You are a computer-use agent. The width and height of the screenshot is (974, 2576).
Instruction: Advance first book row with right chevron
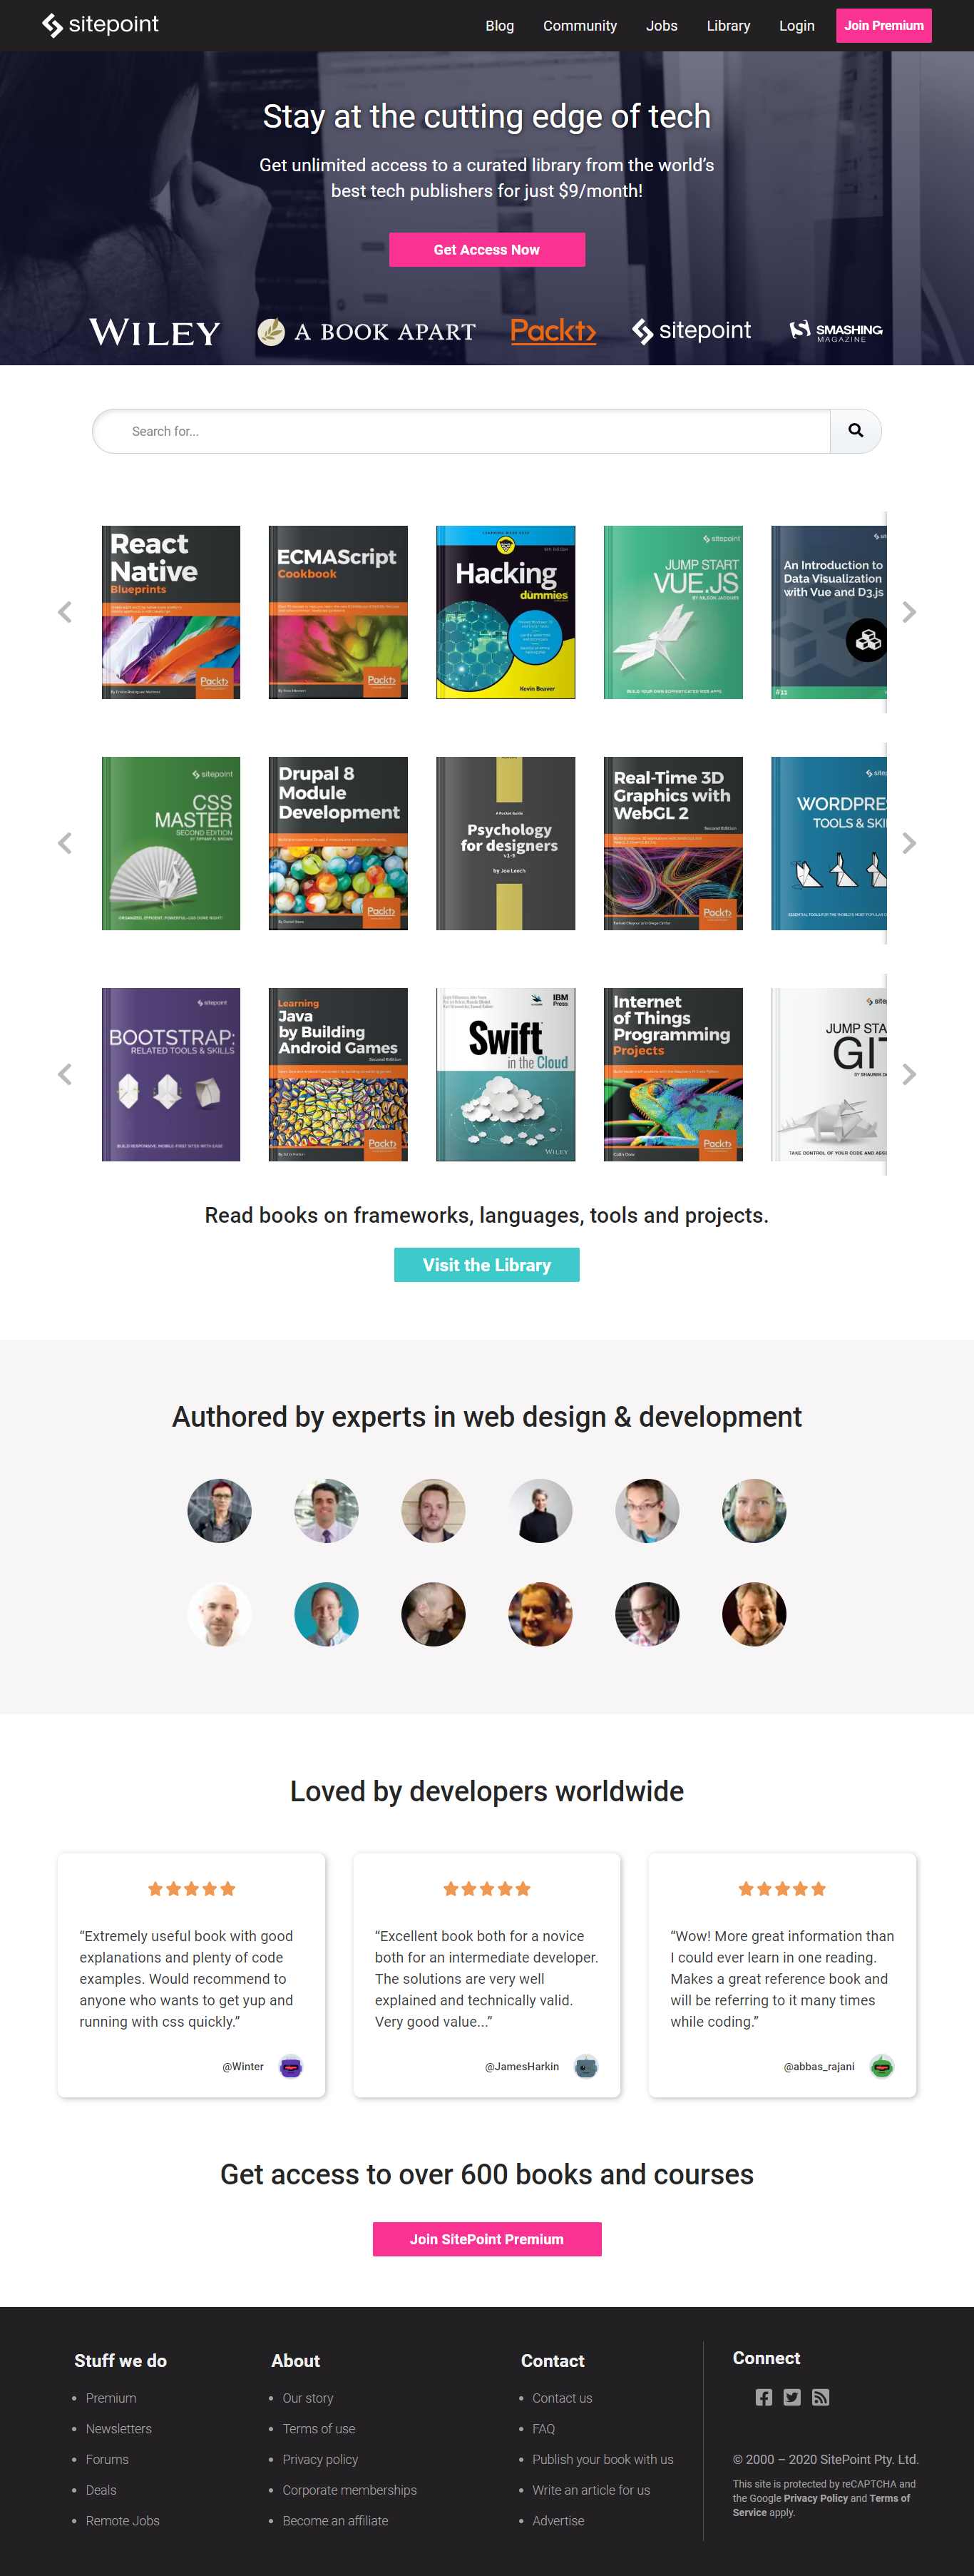[x=908, y=612]
